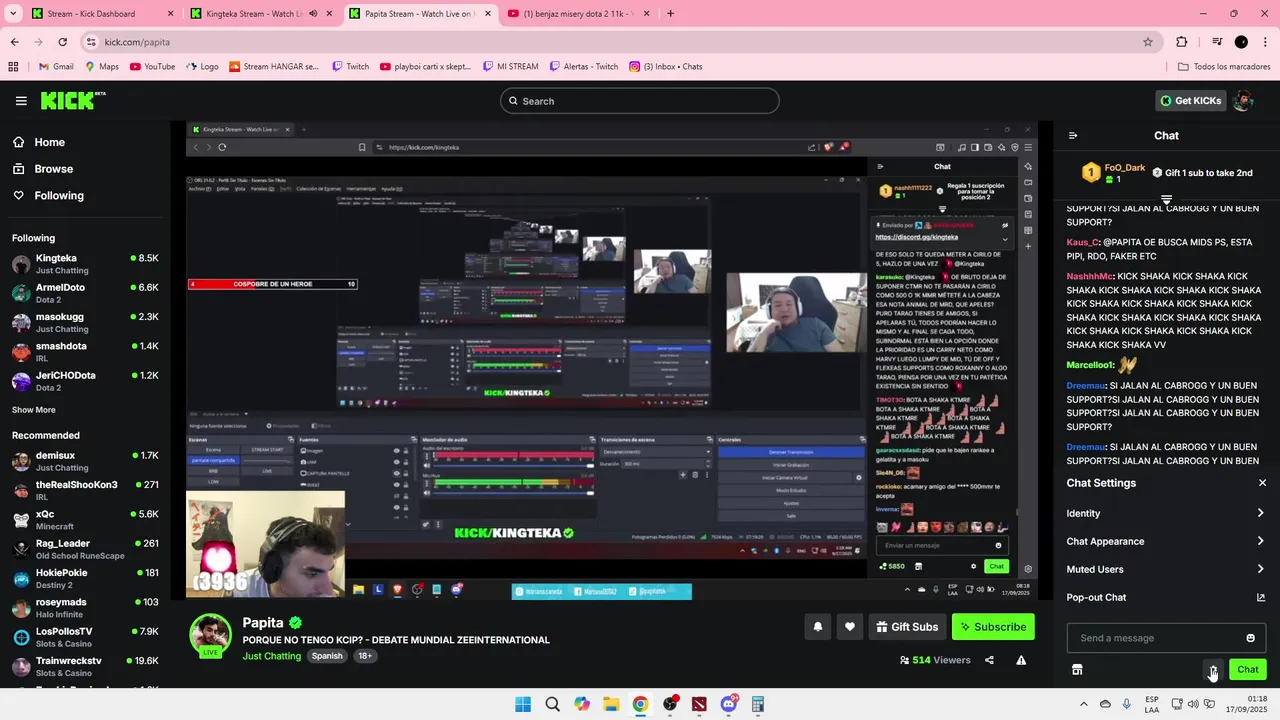Click the green Chat send button
The width and height of the screenshot is (1280, 720).
pyautogui.click(x=1247, y=670)
